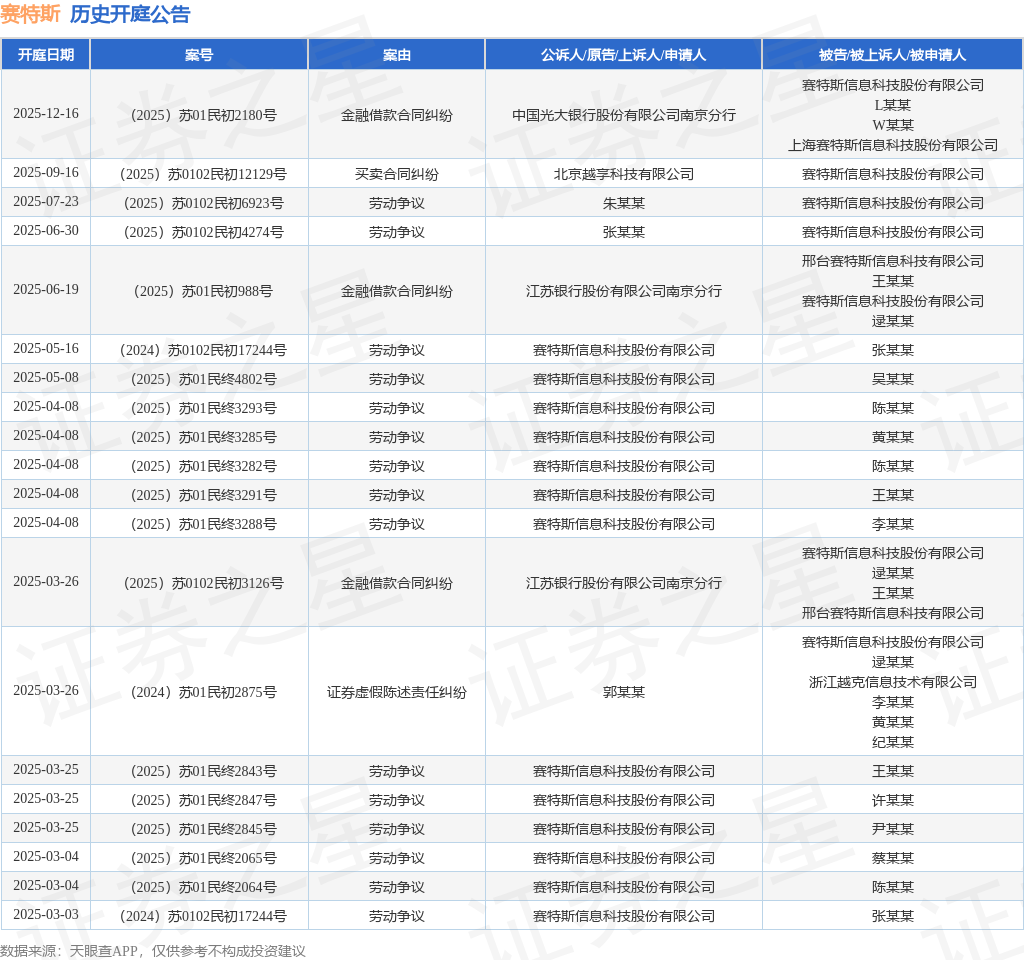Select case number (2025)苏0102民初6923号

pos(204,203)
